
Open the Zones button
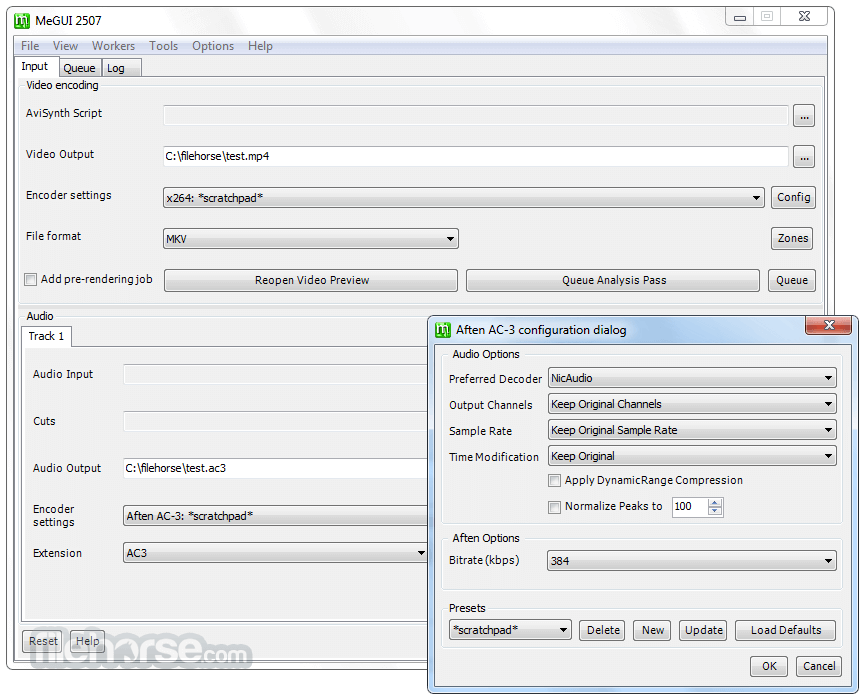[x=793, y=238]
